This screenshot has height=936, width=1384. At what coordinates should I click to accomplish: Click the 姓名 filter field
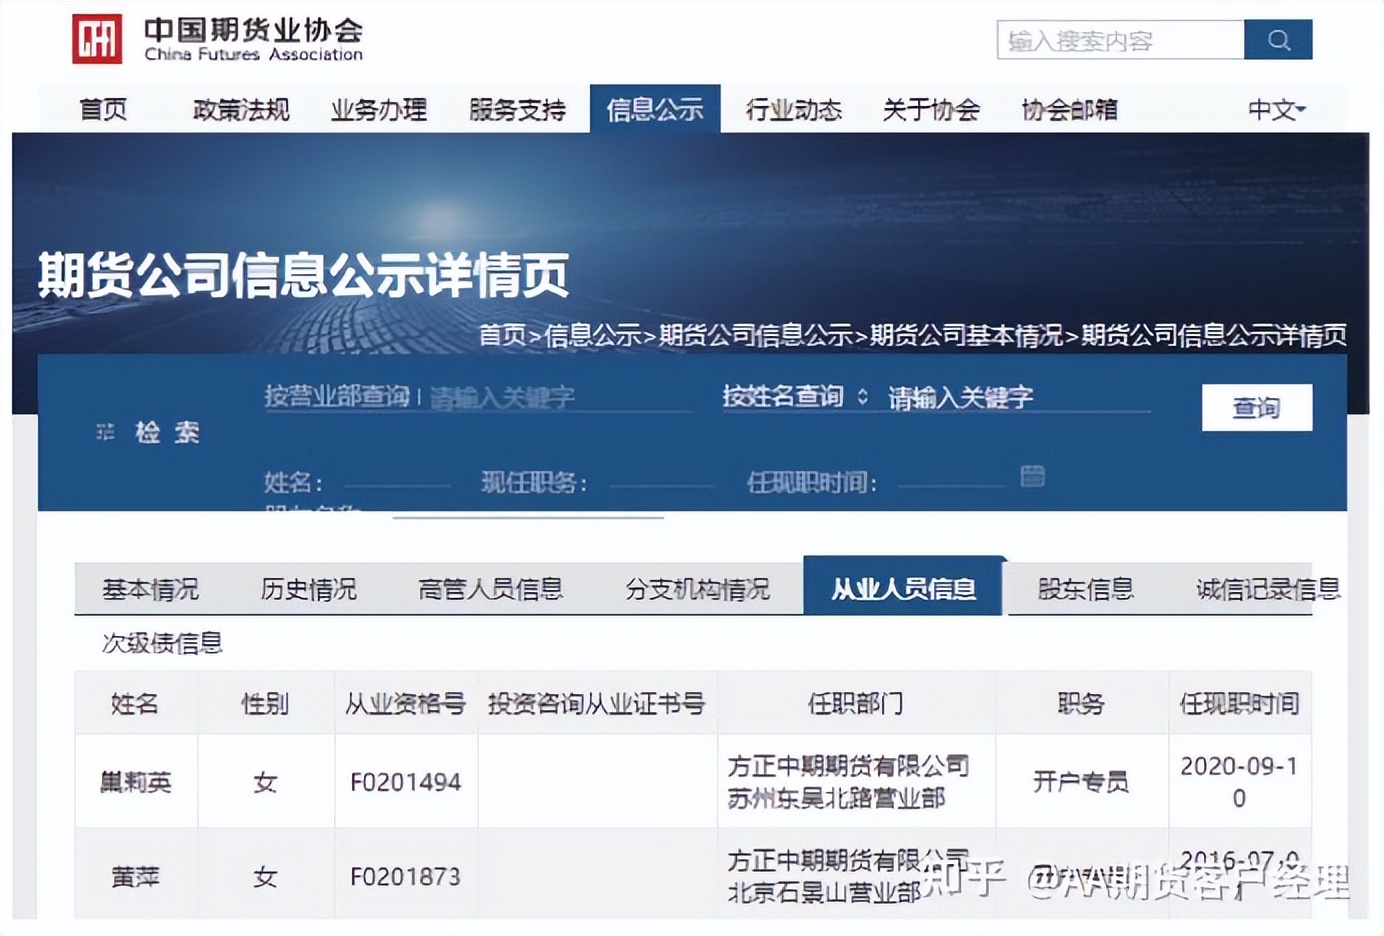396,482
